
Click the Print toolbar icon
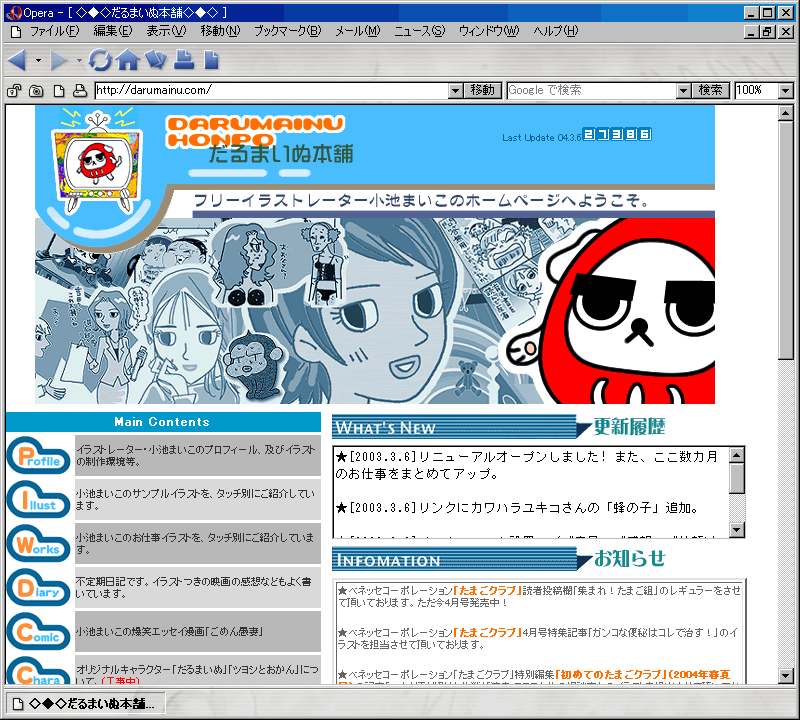pyautogui.click(x=184, y=60)
